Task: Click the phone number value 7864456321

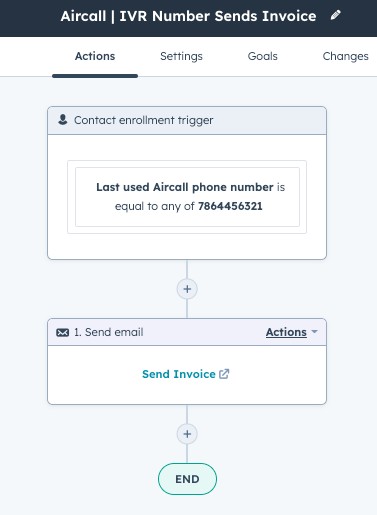Action: tap(230, 206)
